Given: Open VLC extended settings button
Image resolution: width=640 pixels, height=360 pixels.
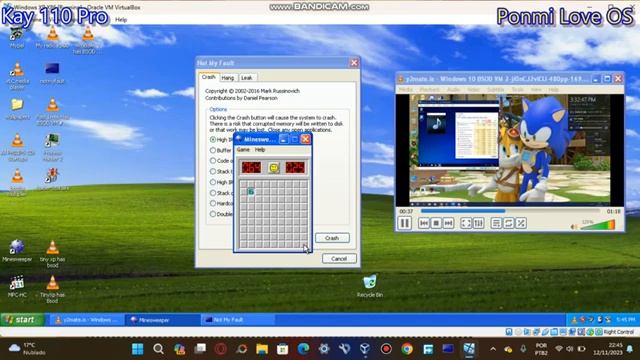Looking at the screenshot, I should coord(478,223).
